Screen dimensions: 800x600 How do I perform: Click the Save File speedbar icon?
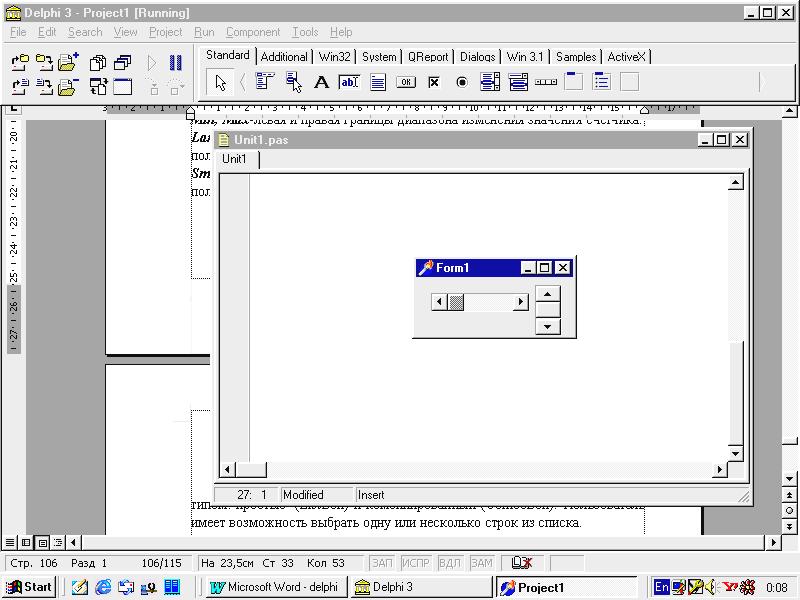pyautogui.click(x=44, y=87)
